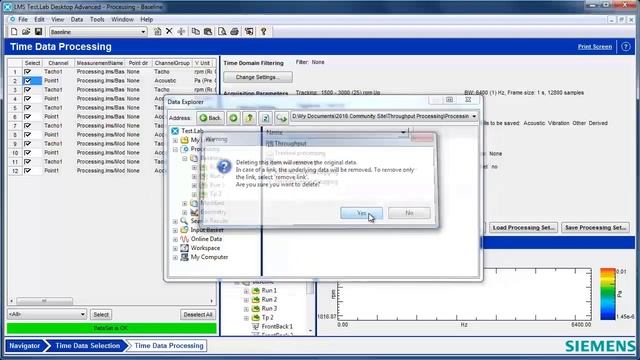Viewport: 640px width, 360px height.
Task: Click the export window icon in the toolbar
Action: click(x=249, y=31)
